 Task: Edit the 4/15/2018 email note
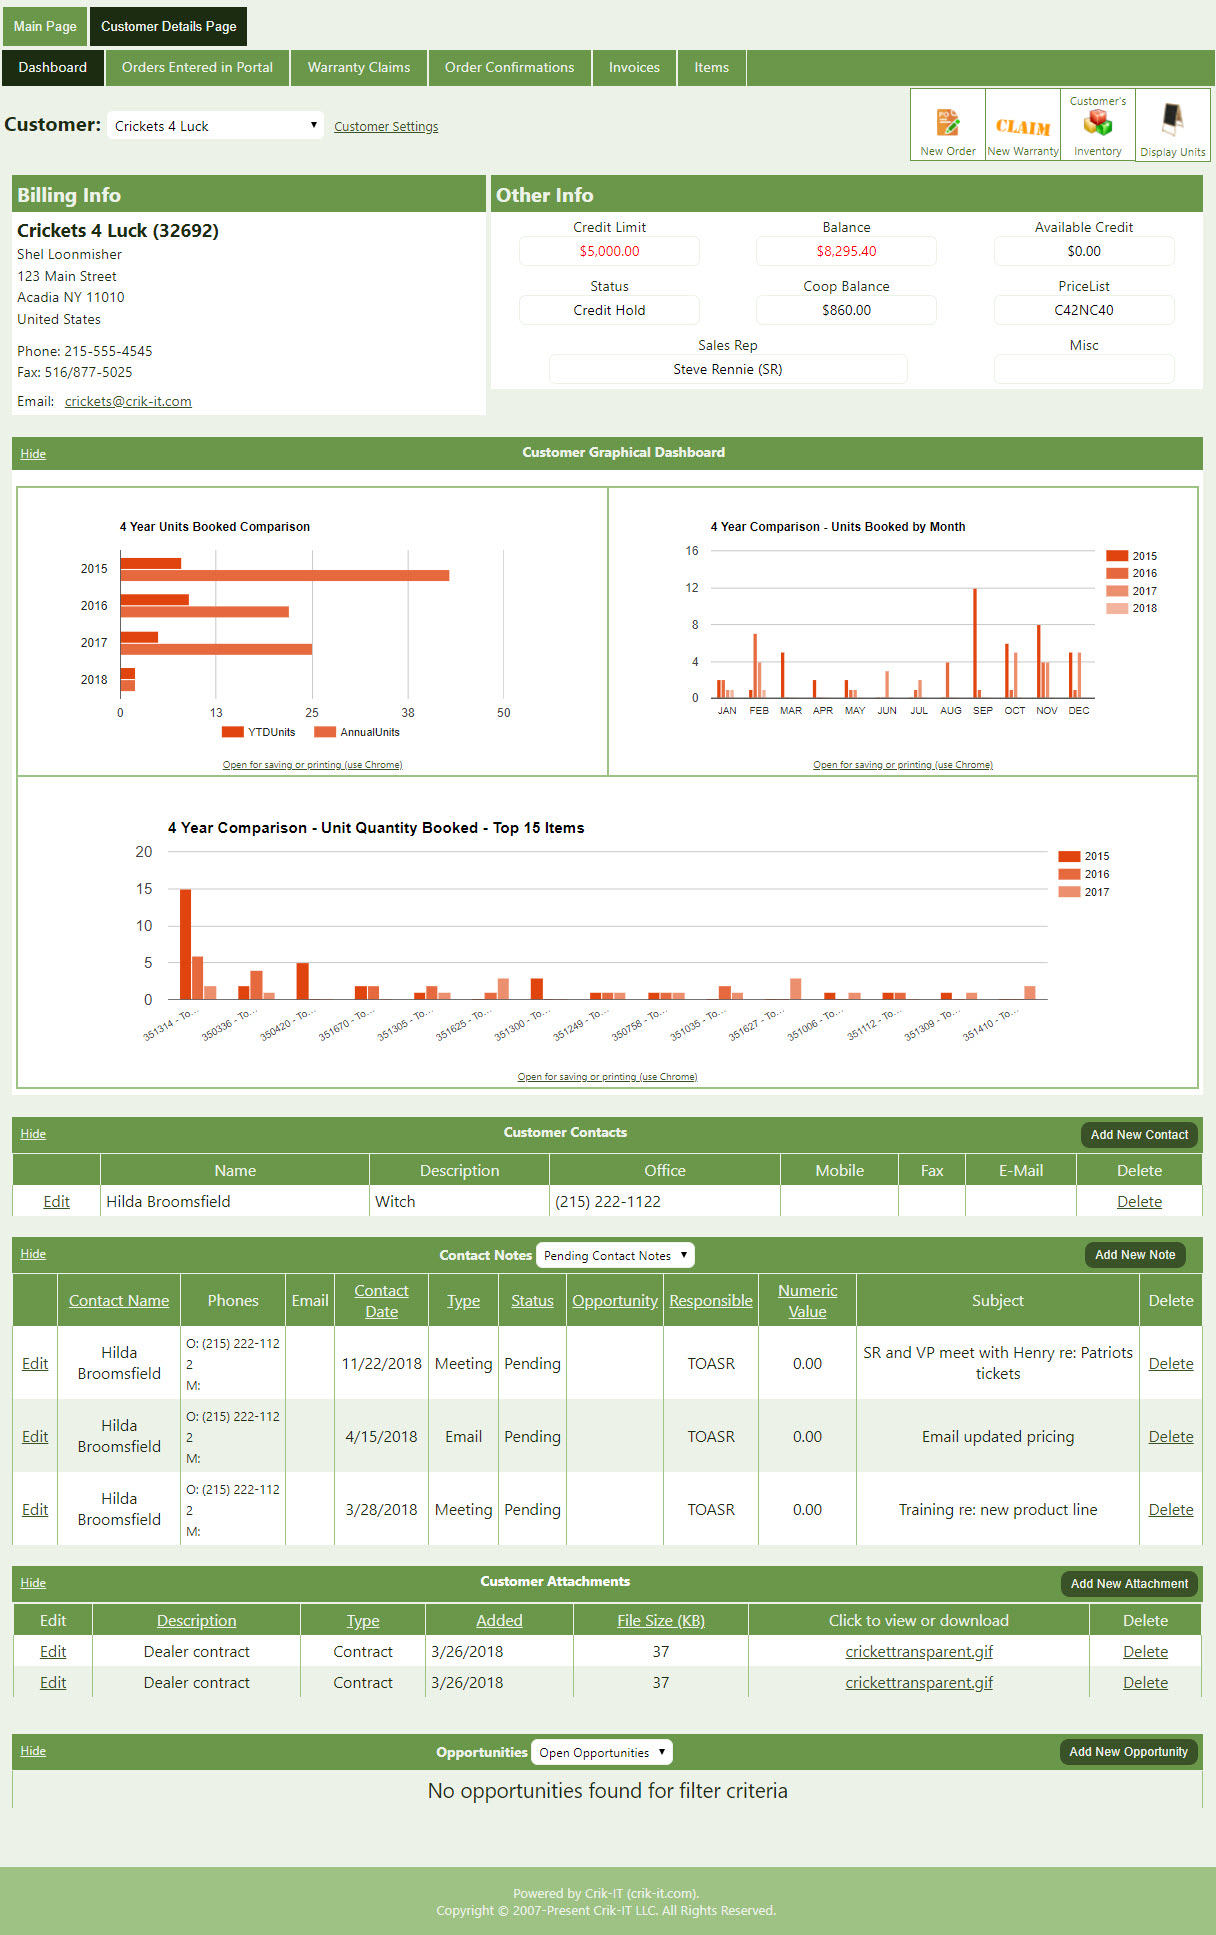tap(35, 1436)
